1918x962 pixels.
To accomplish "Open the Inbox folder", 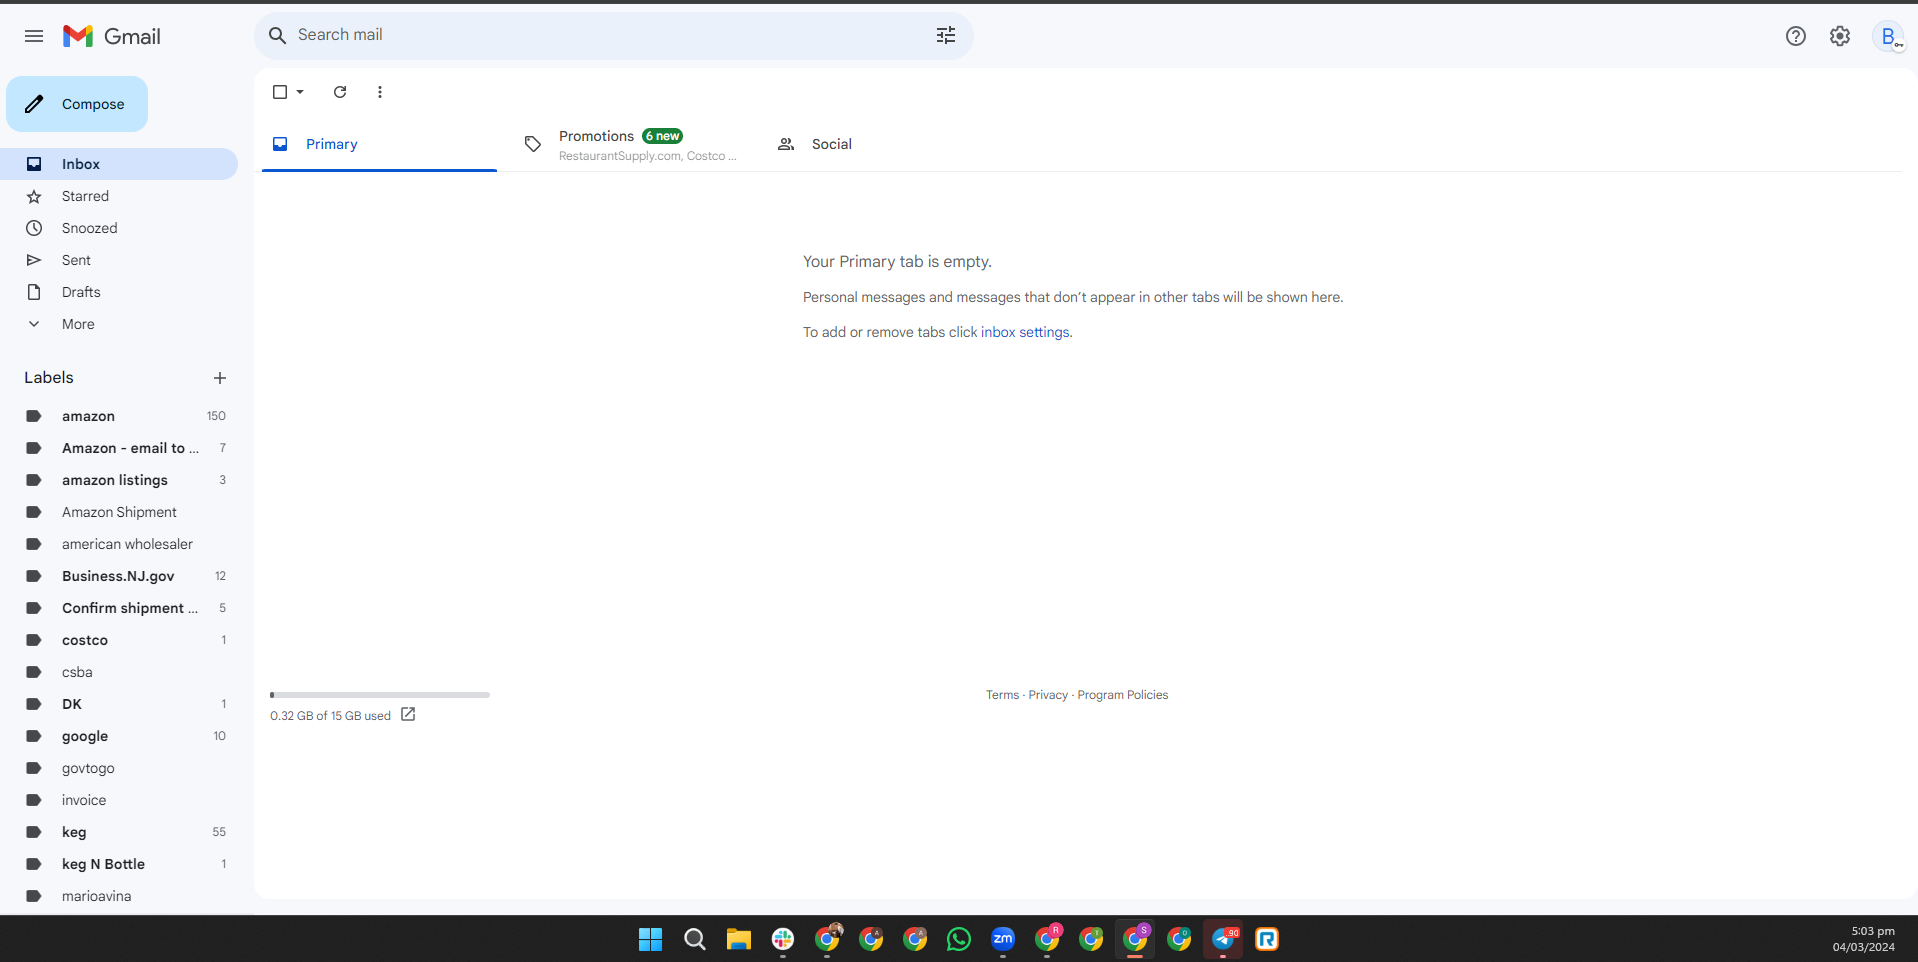I will pos(119,164).
